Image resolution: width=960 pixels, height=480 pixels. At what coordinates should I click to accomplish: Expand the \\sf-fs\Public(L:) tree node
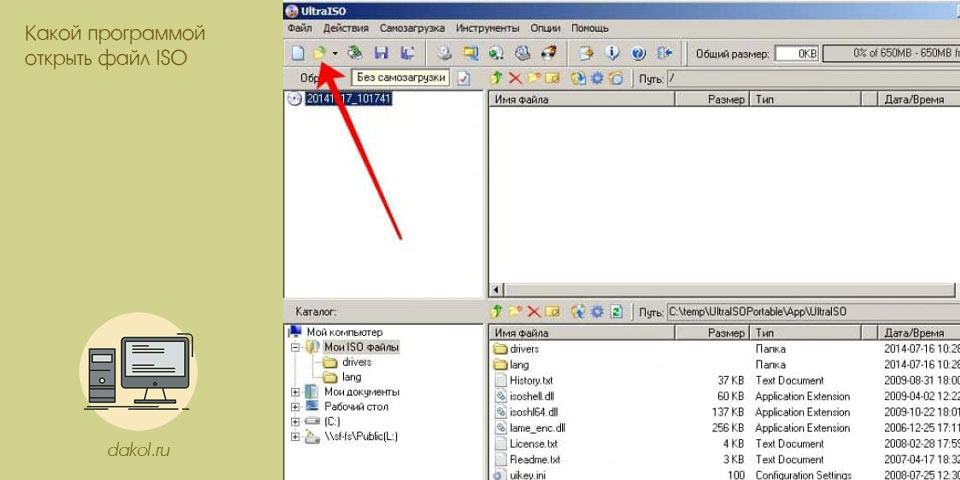296,437
